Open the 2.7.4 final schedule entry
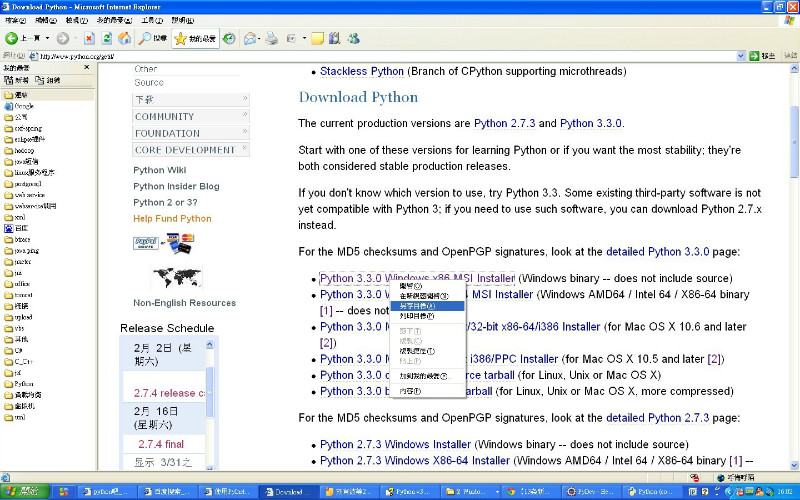This screenshot has width=800, height=500. (161, 444)
